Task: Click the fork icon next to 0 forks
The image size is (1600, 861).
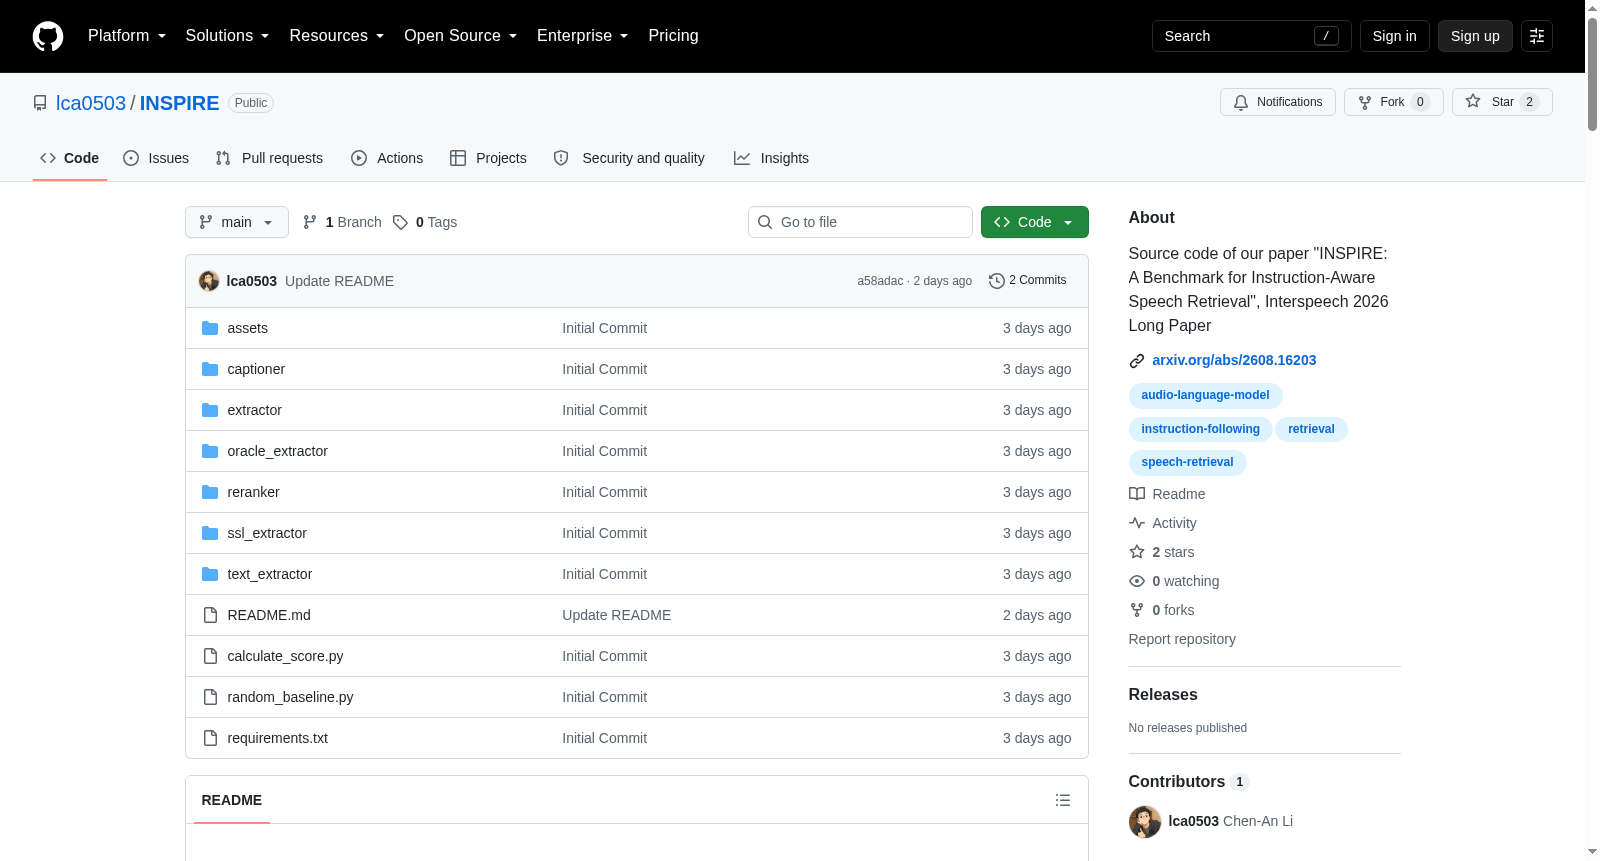Action: 1137,610
